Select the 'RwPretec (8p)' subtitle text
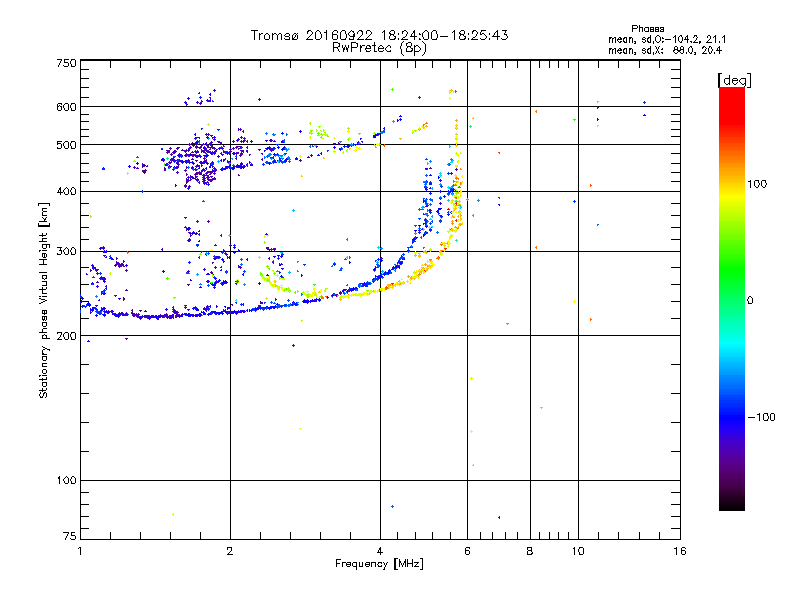 [x=379, y=48]
